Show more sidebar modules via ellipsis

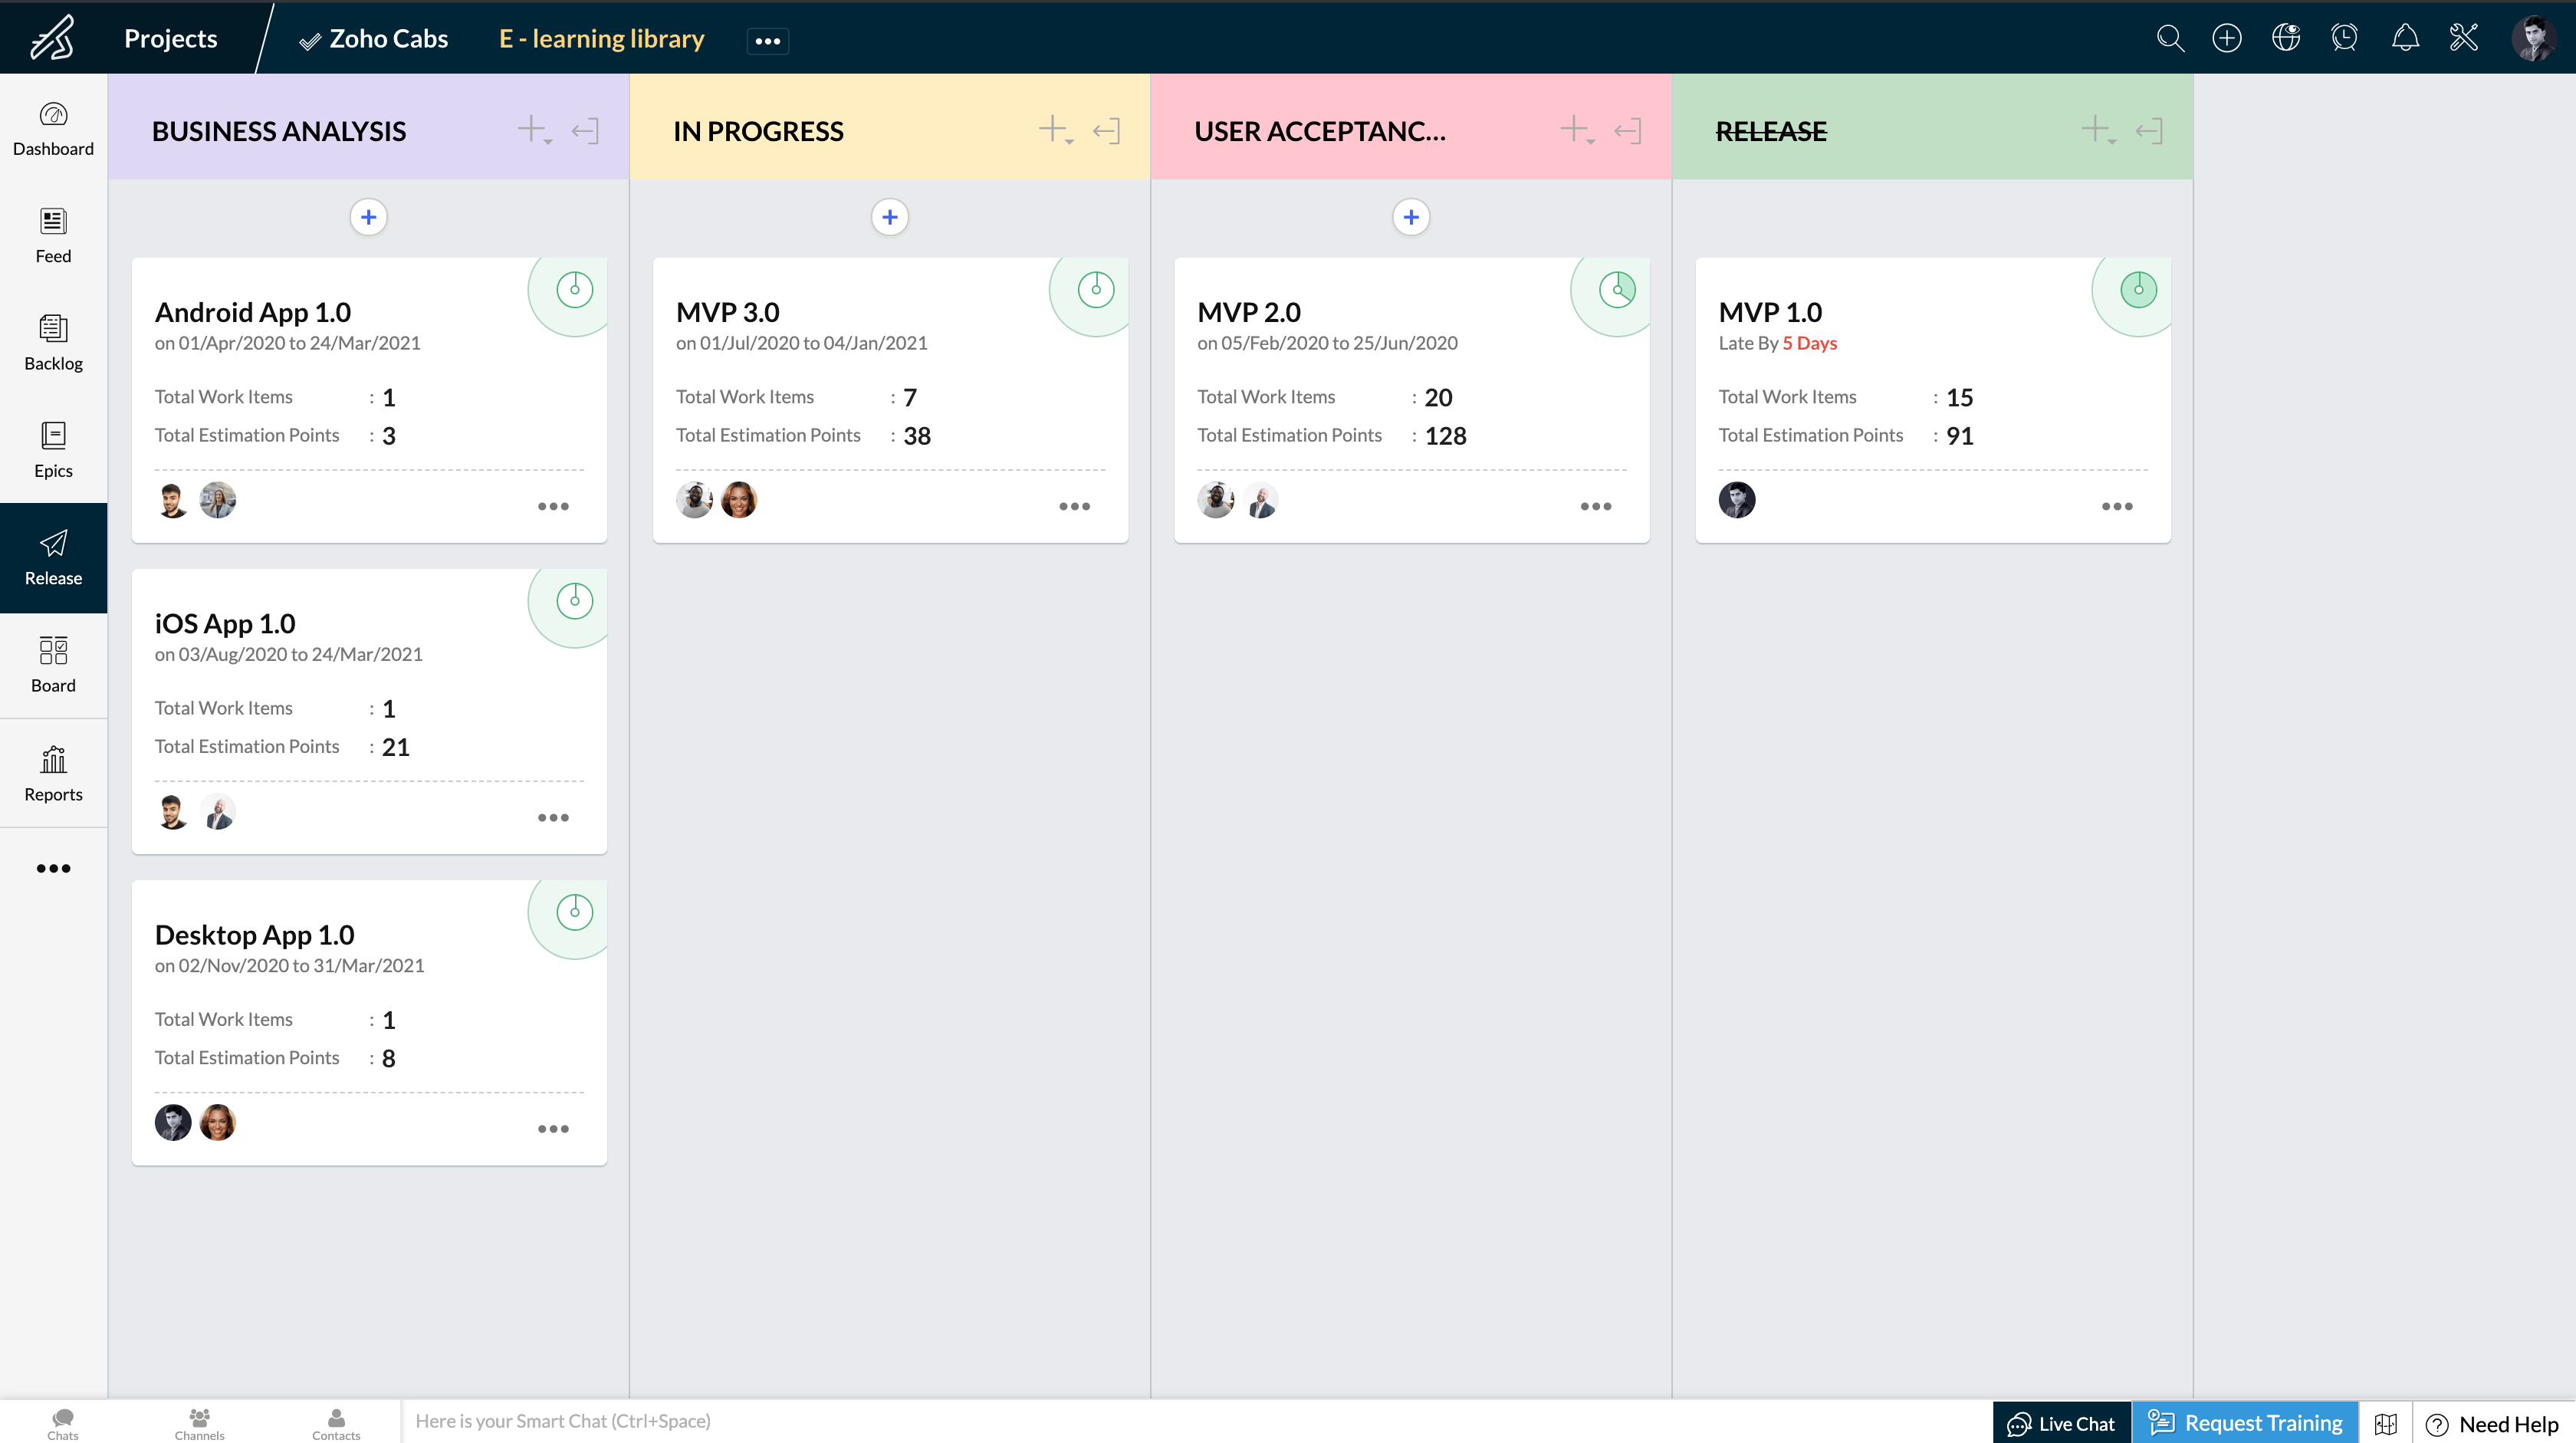(53, 868)
